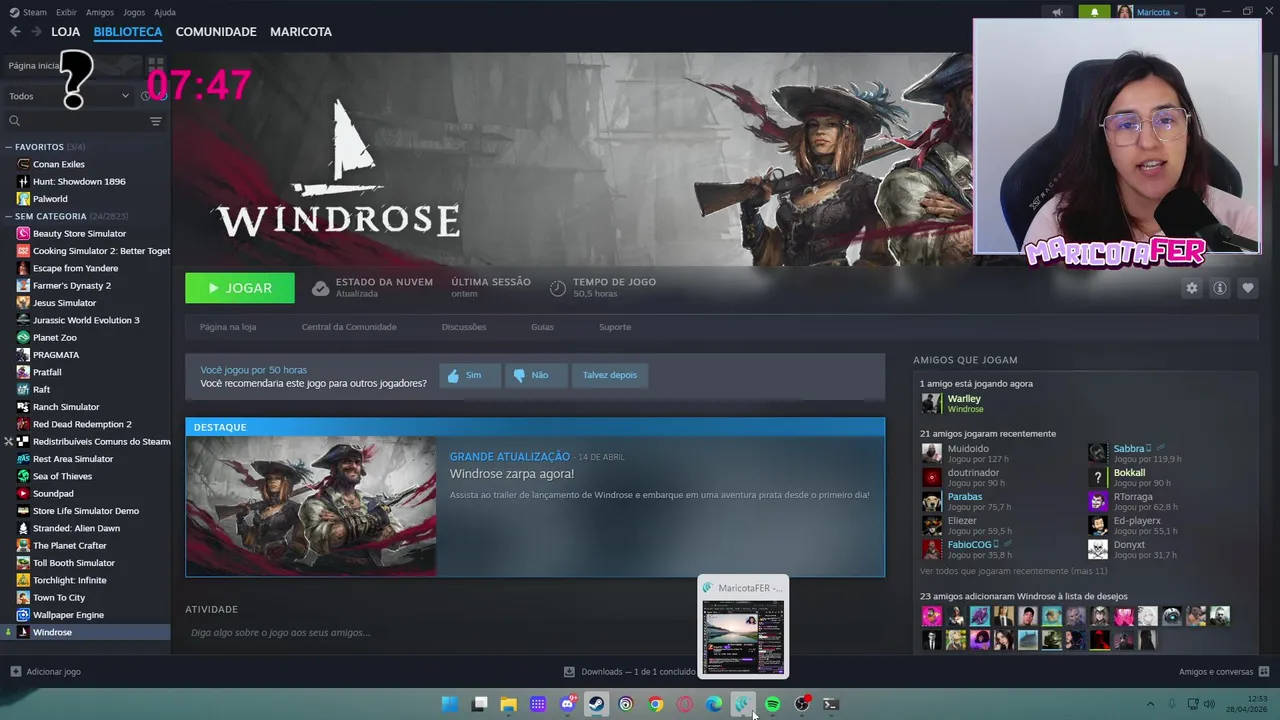Open the Exibir menu

pos(66,12)
